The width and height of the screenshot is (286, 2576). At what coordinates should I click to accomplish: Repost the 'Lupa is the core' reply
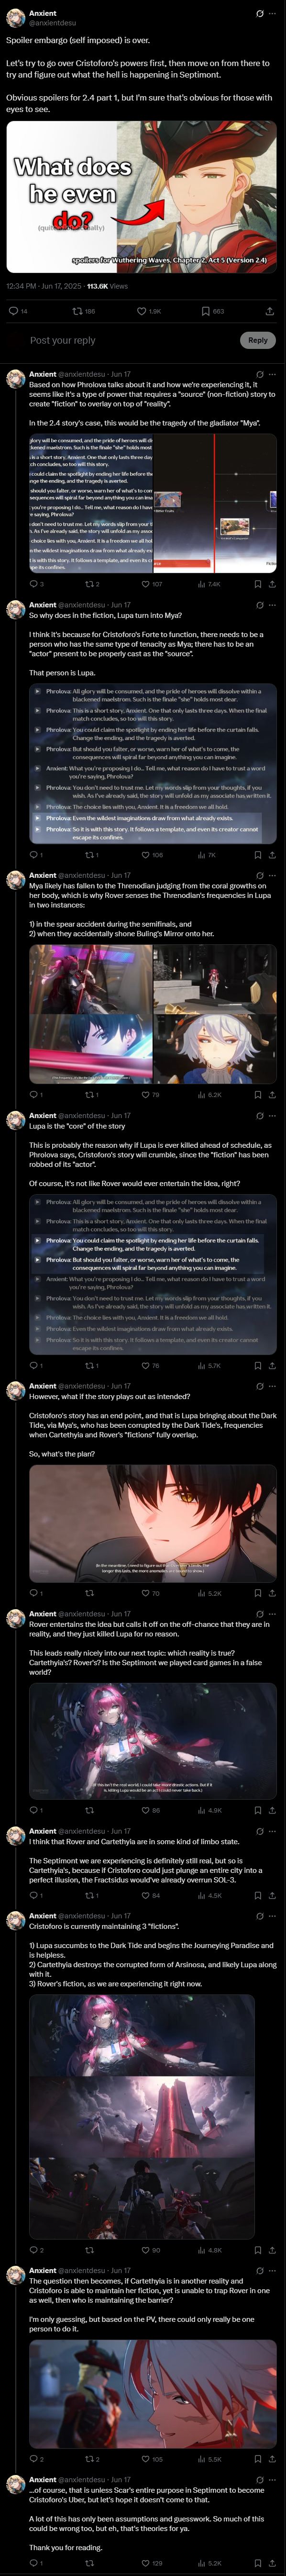pos(89,1365)
